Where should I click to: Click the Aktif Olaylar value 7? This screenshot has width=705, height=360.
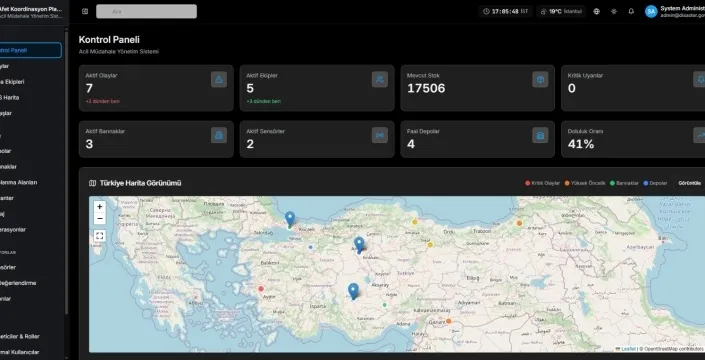[89, 89]
